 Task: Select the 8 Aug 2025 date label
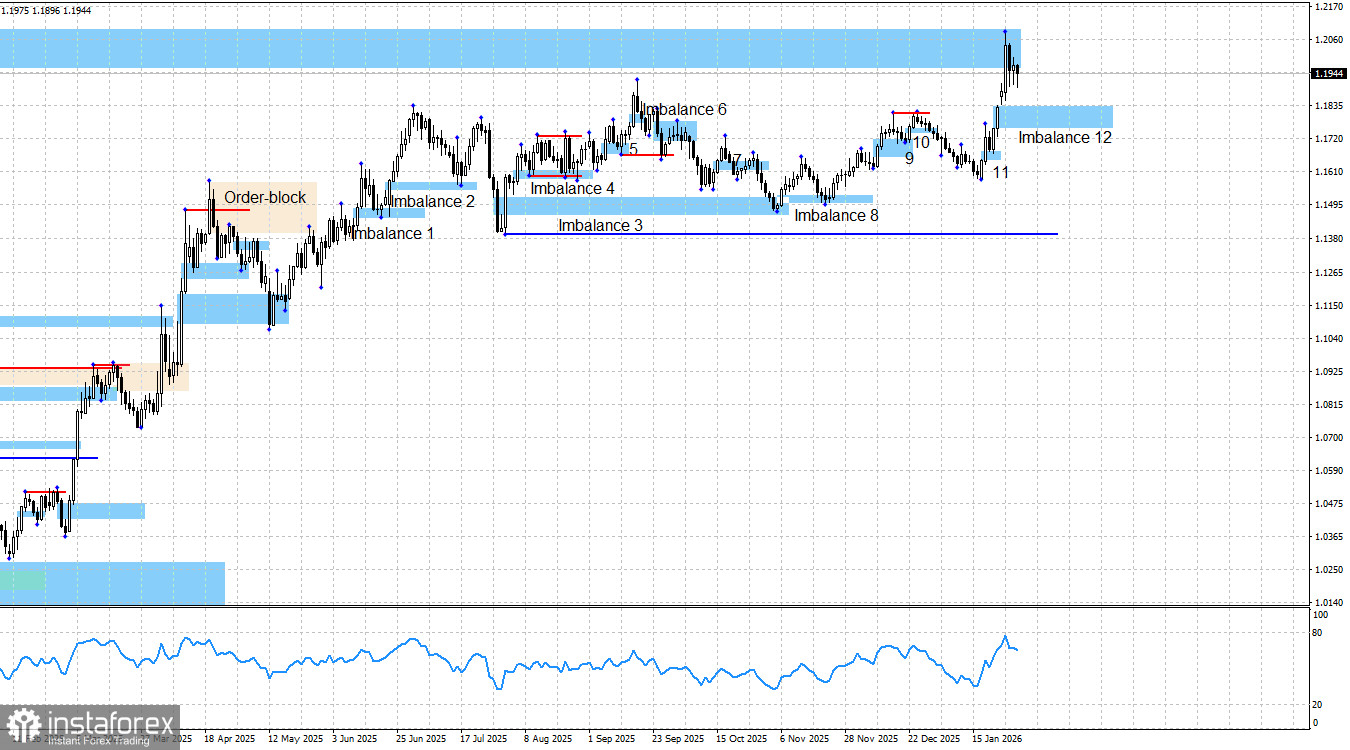coord(548,739)
